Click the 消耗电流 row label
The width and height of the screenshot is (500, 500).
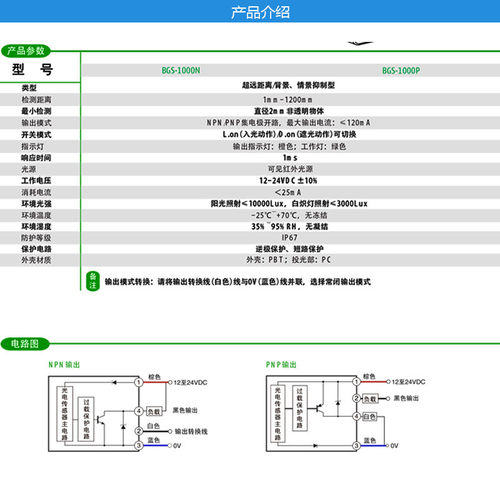(x=36, y=192)
